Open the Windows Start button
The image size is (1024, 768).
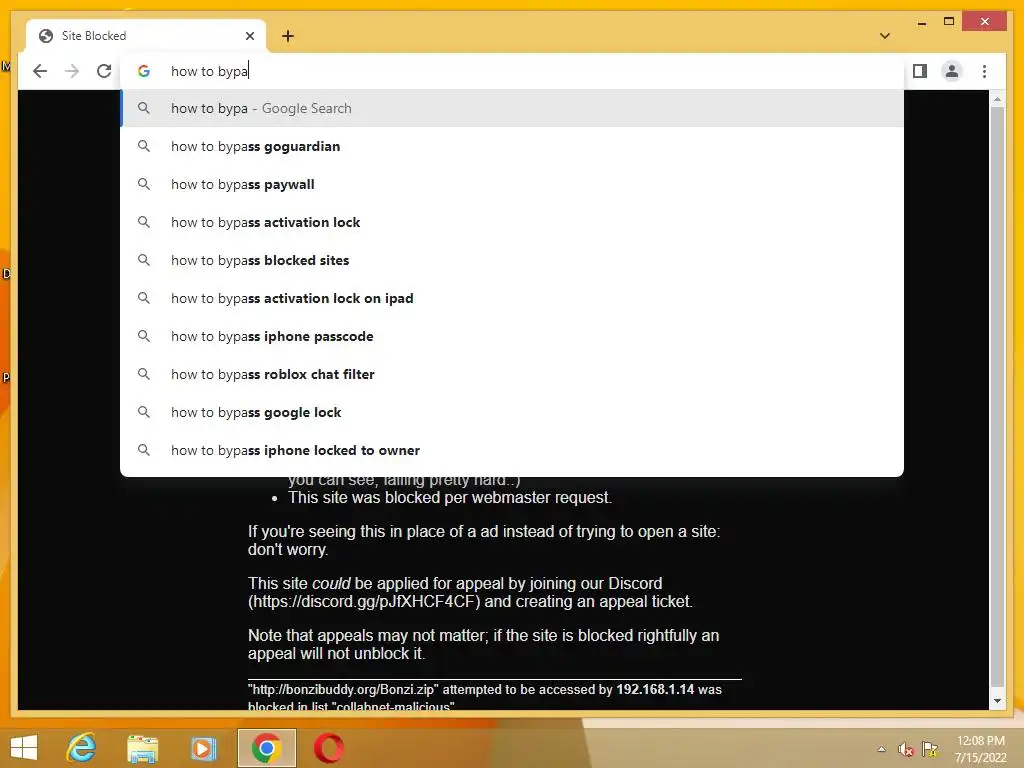[x=24, y=748]
